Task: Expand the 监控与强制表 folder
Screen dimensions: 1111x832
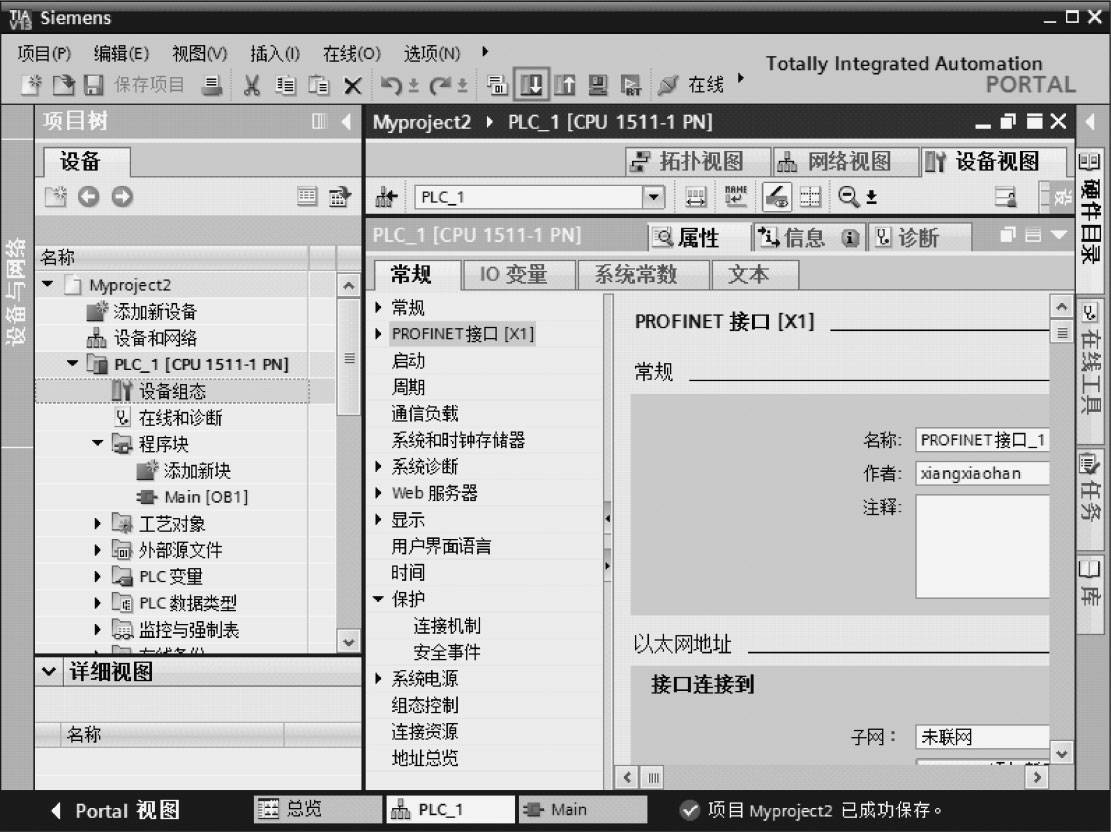Action: click(98, 629)
